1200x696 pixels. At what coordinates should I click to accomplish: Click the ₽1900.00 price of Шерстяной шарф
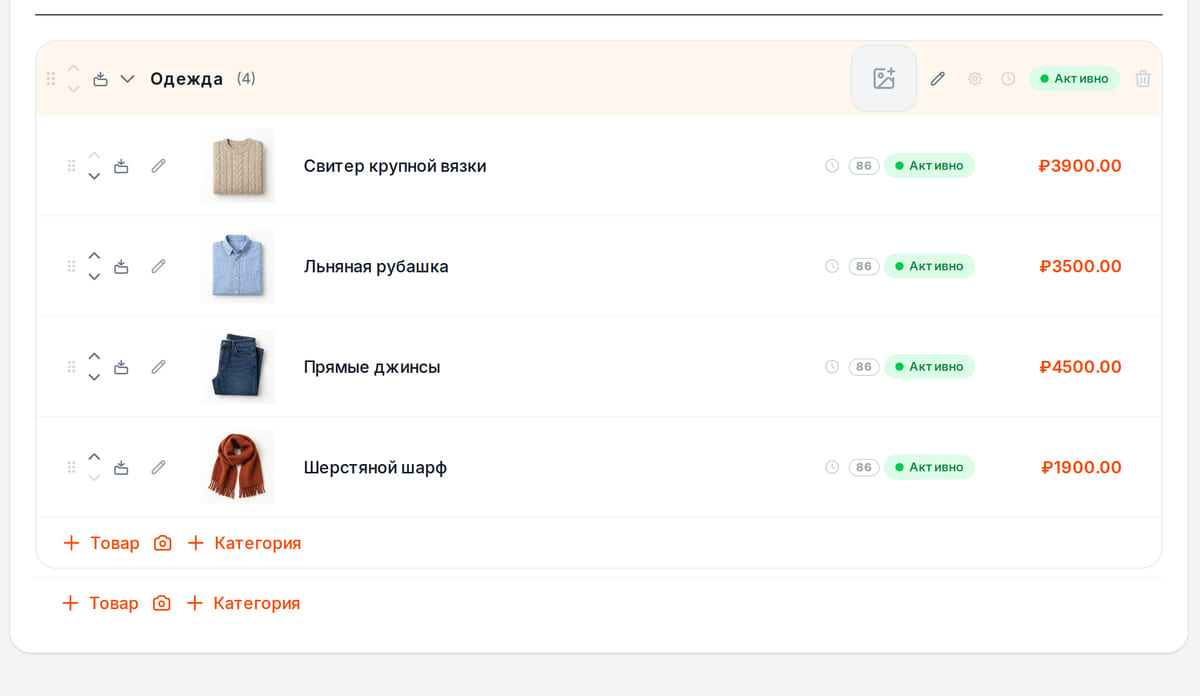tap(1082, 467)
